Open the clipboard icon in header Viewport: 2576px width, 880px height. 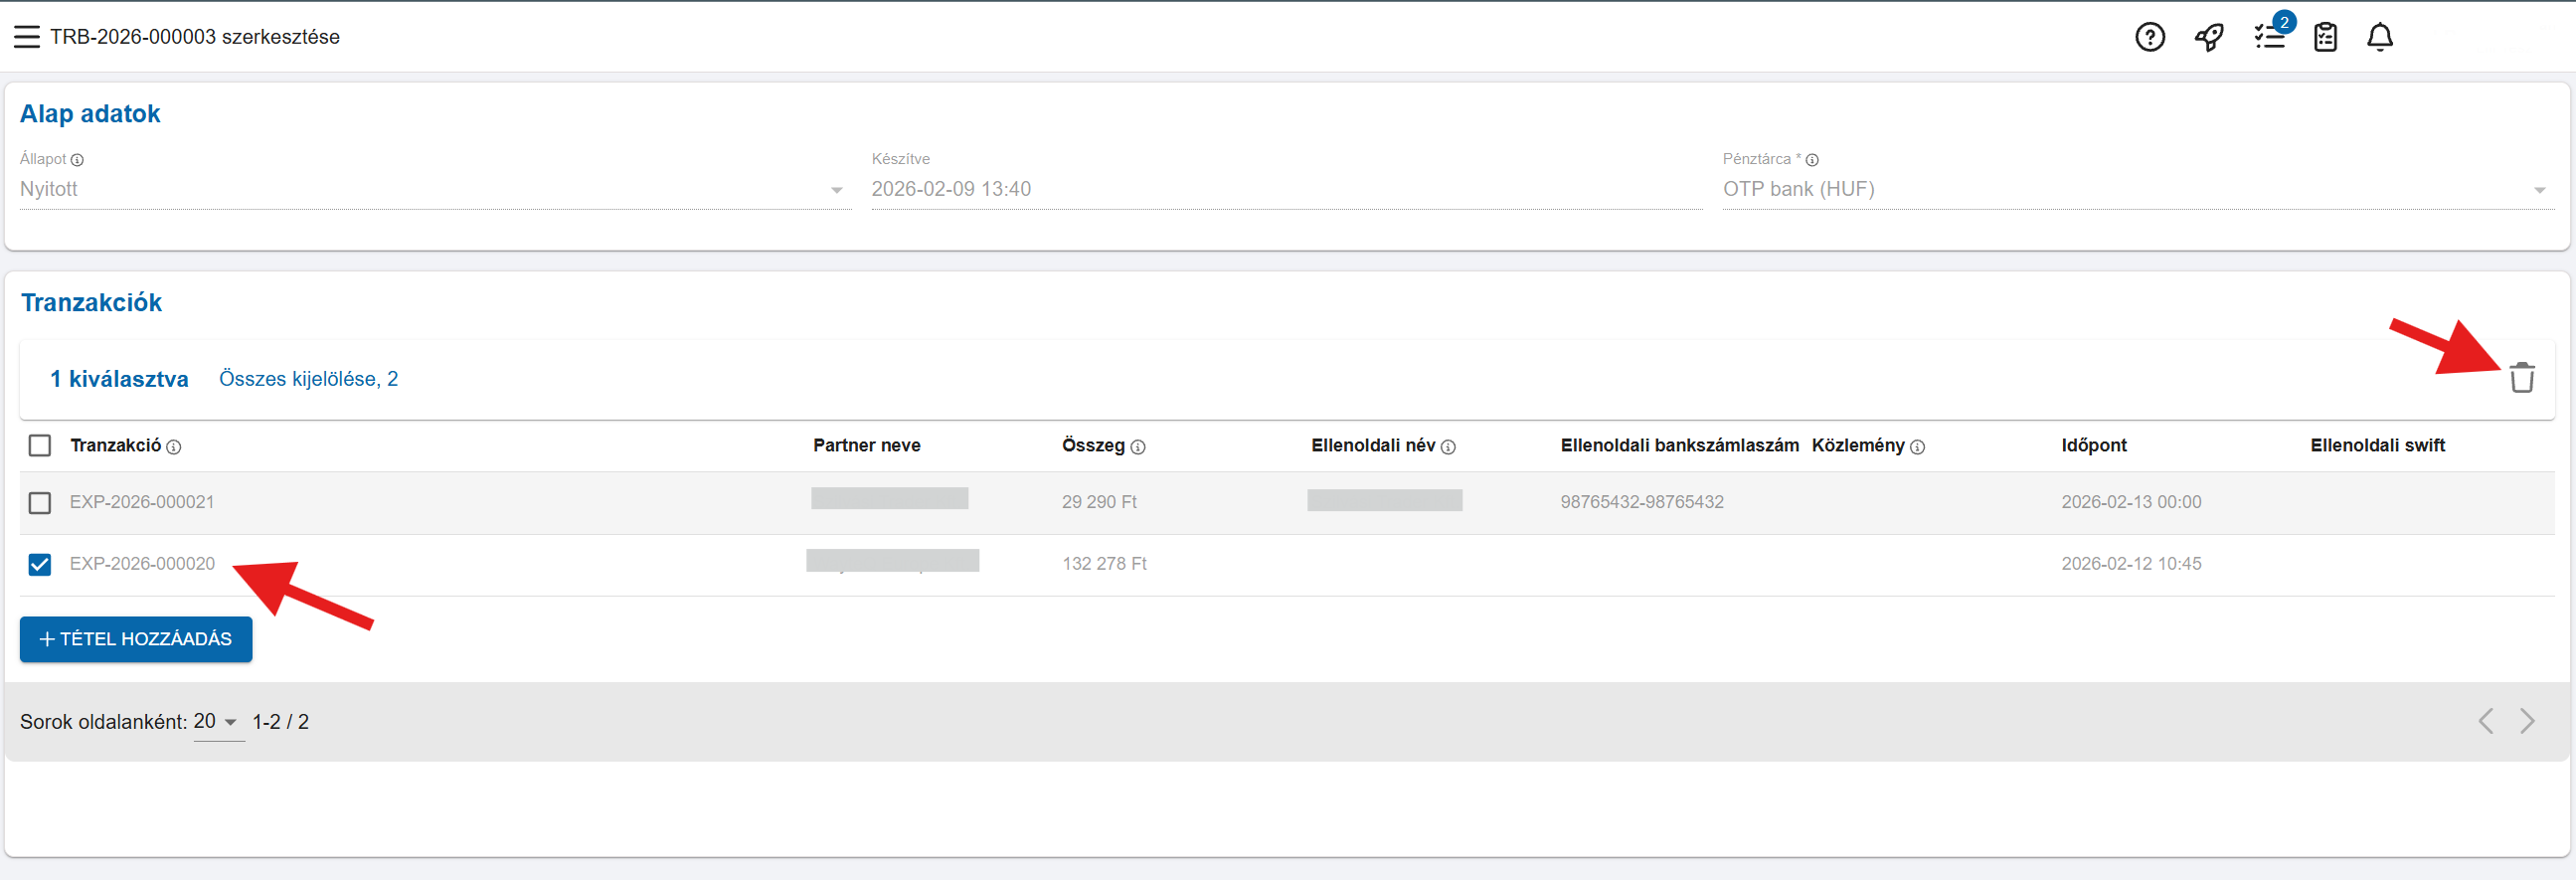[x=2325, y=37]
